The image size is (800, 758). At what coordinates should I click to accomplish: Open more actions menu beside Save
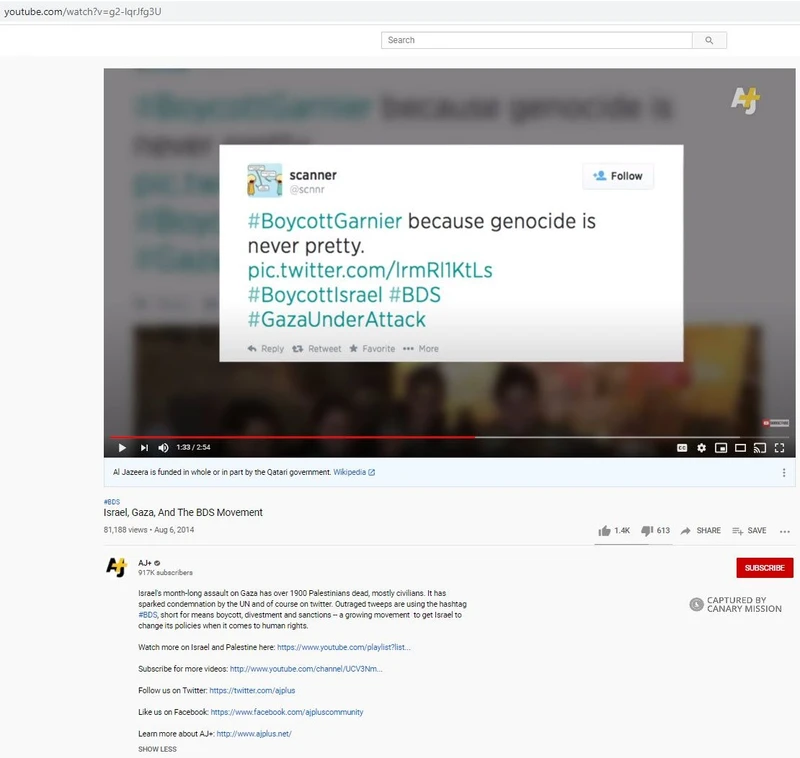tap(783, 531)
